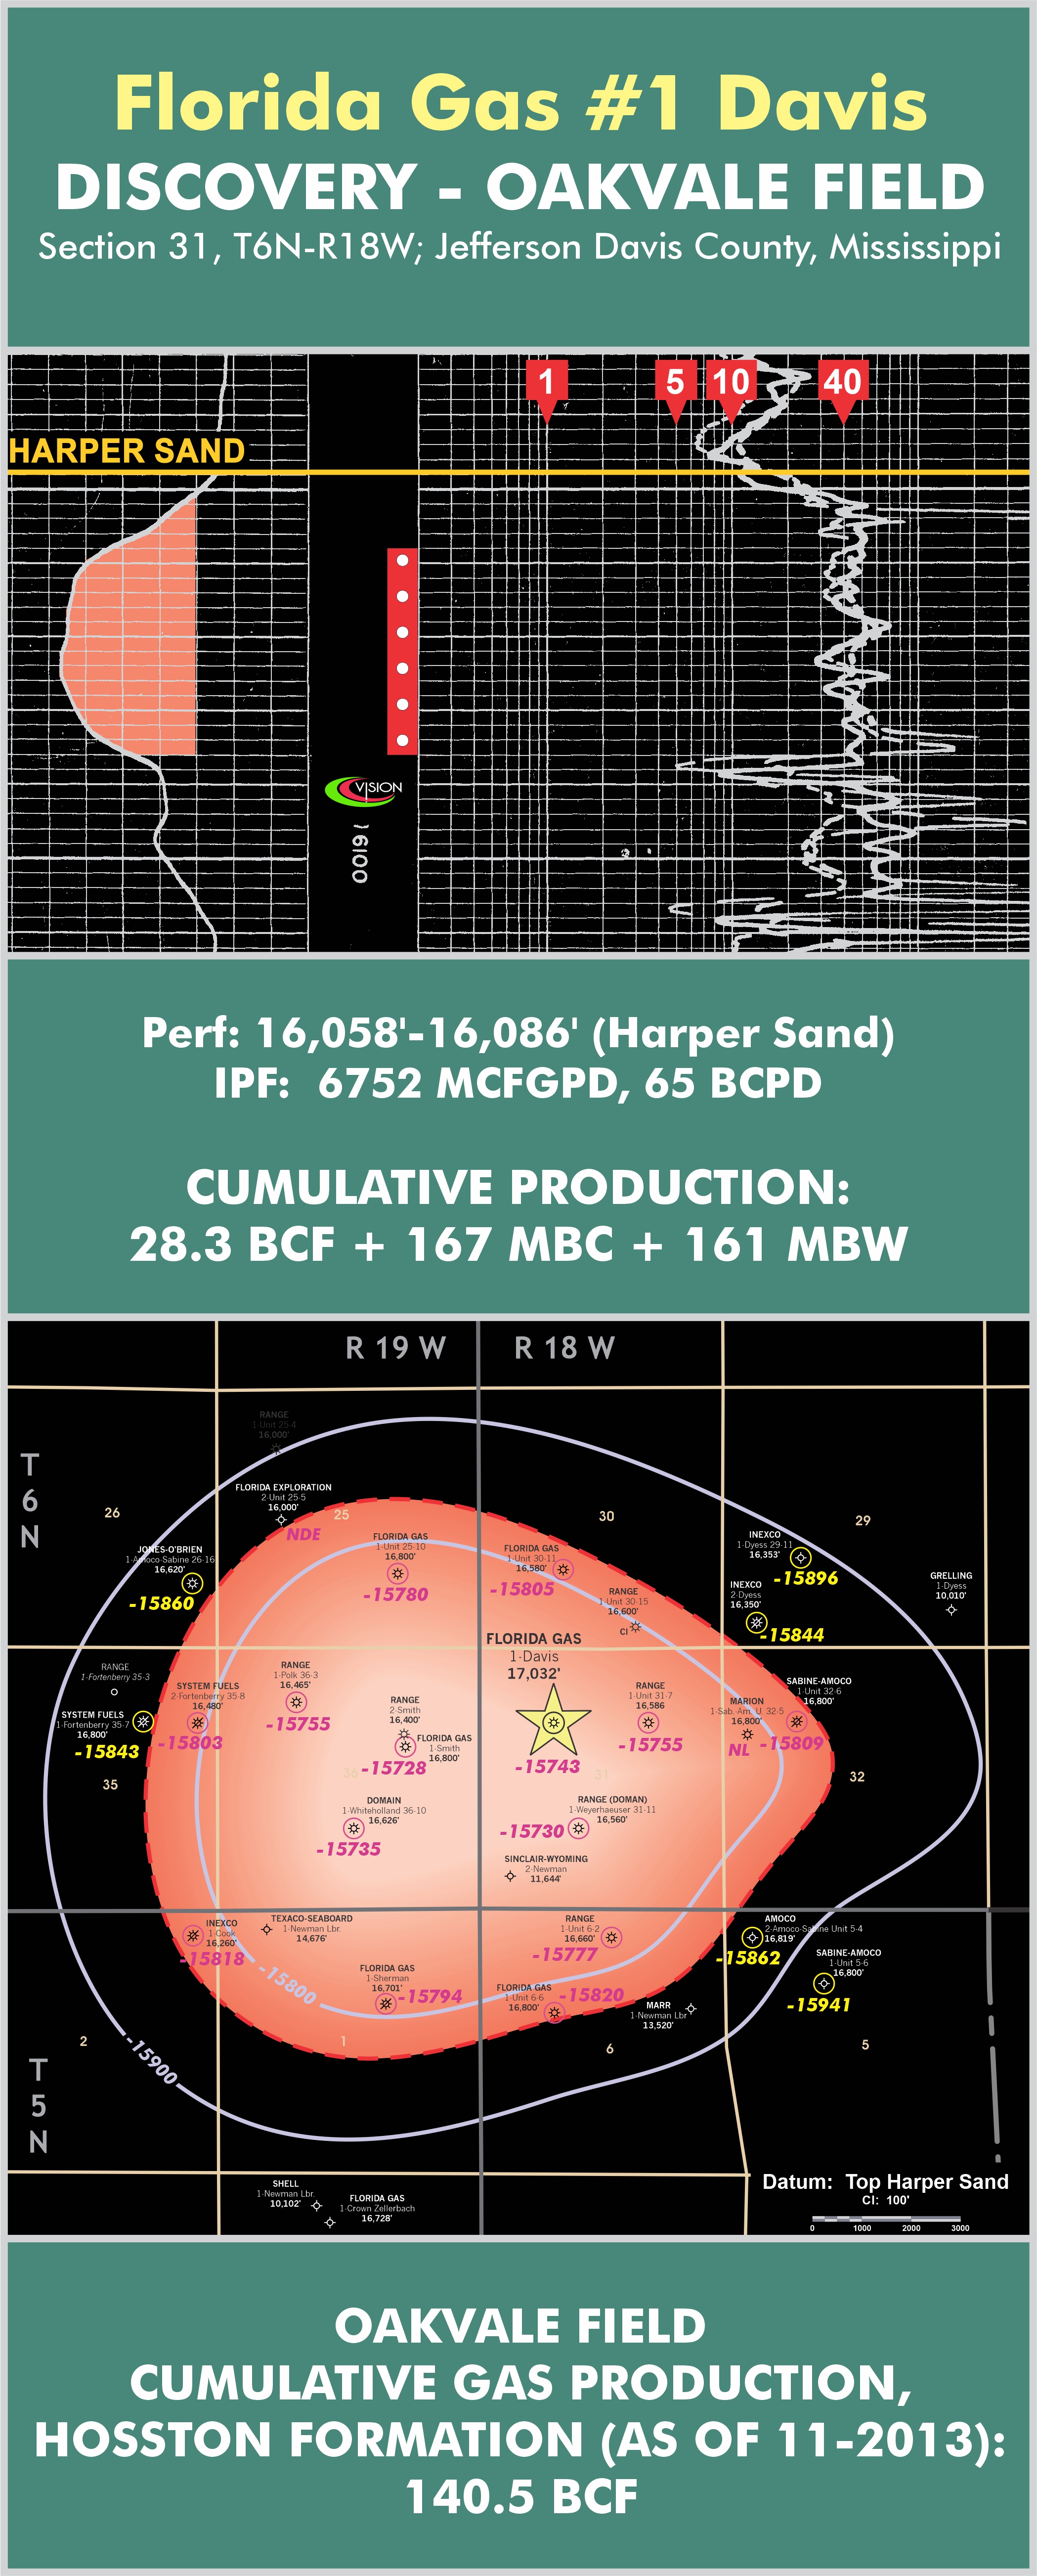Click the Range 1-Polk 36-3 well symbol
Screen dimensions: 1037x2576
coord(296,1702)
